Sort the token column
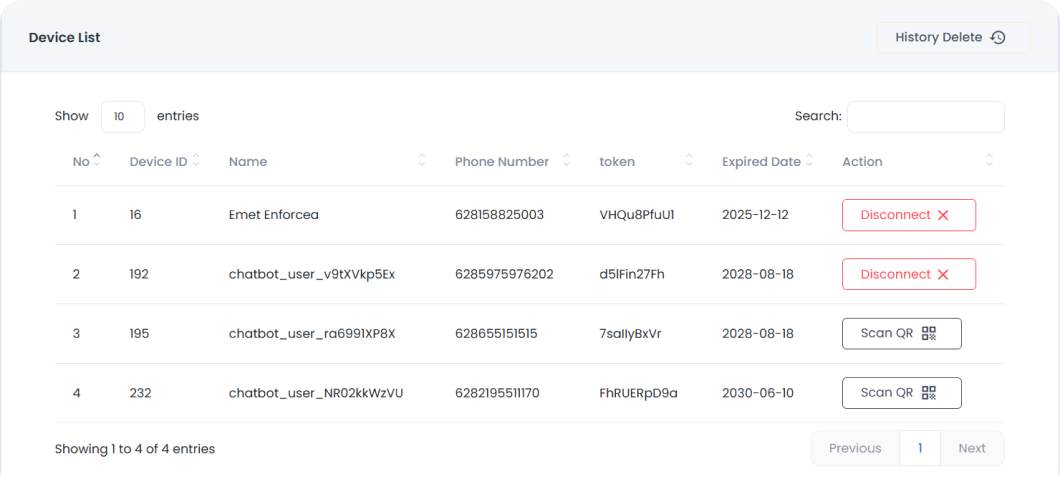Image resolution: width=1060 pixels, height=491 pixels. pyautogui.click(x=689, y=160)
